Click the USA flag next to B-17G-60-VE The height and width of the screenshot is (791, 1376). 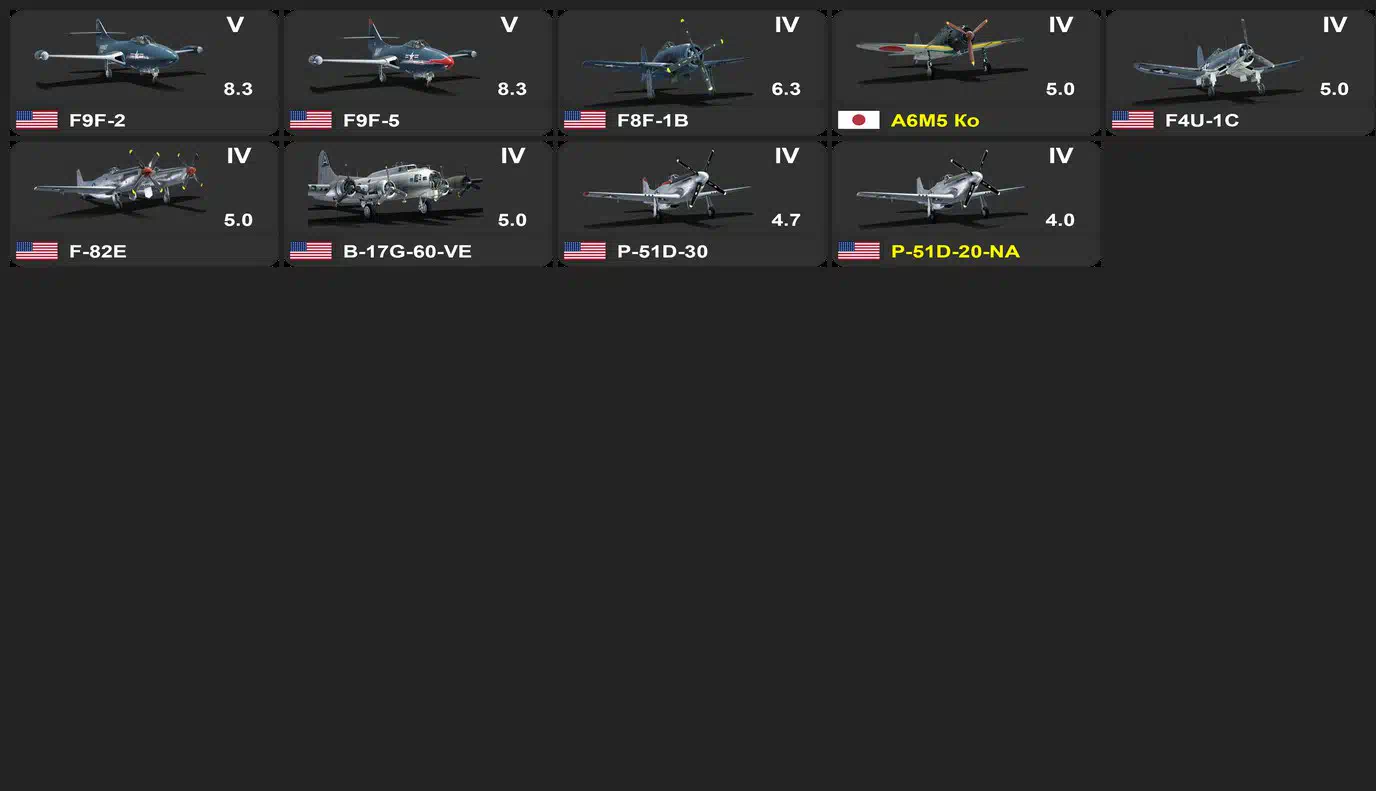coord(310,251)
